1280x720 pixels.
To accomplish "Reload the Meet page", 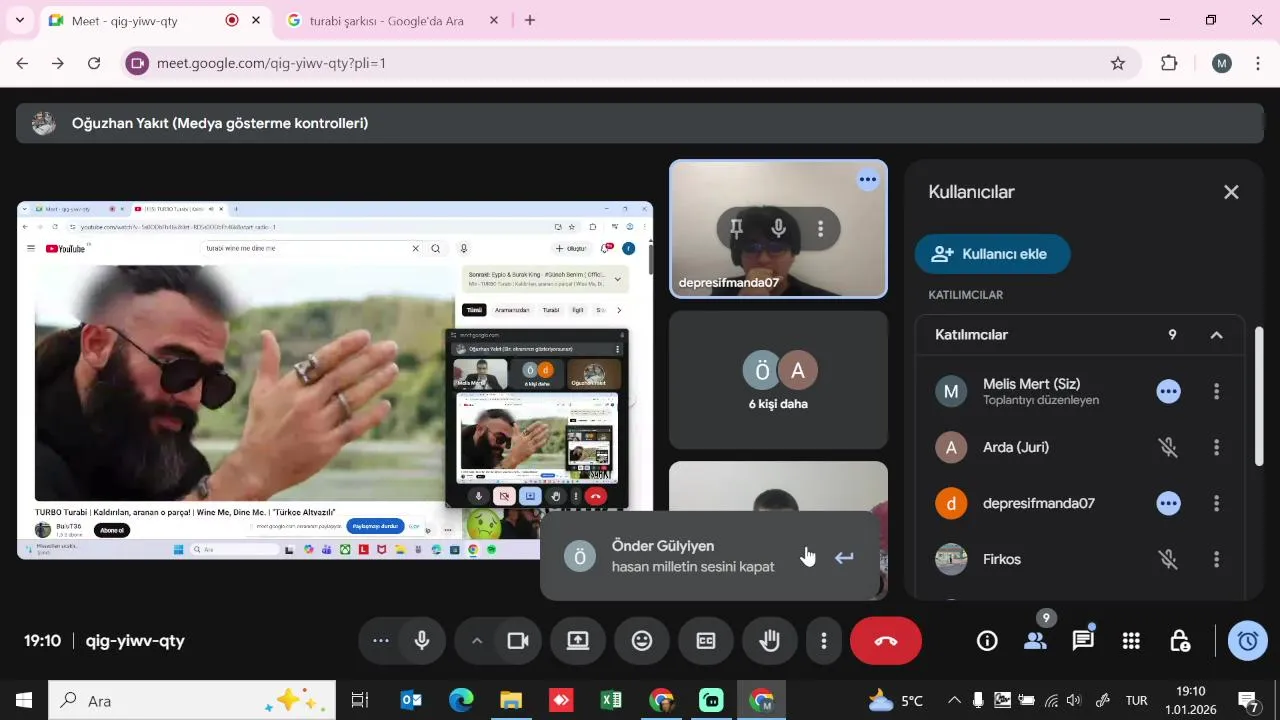I will click(x=94, y=63).
